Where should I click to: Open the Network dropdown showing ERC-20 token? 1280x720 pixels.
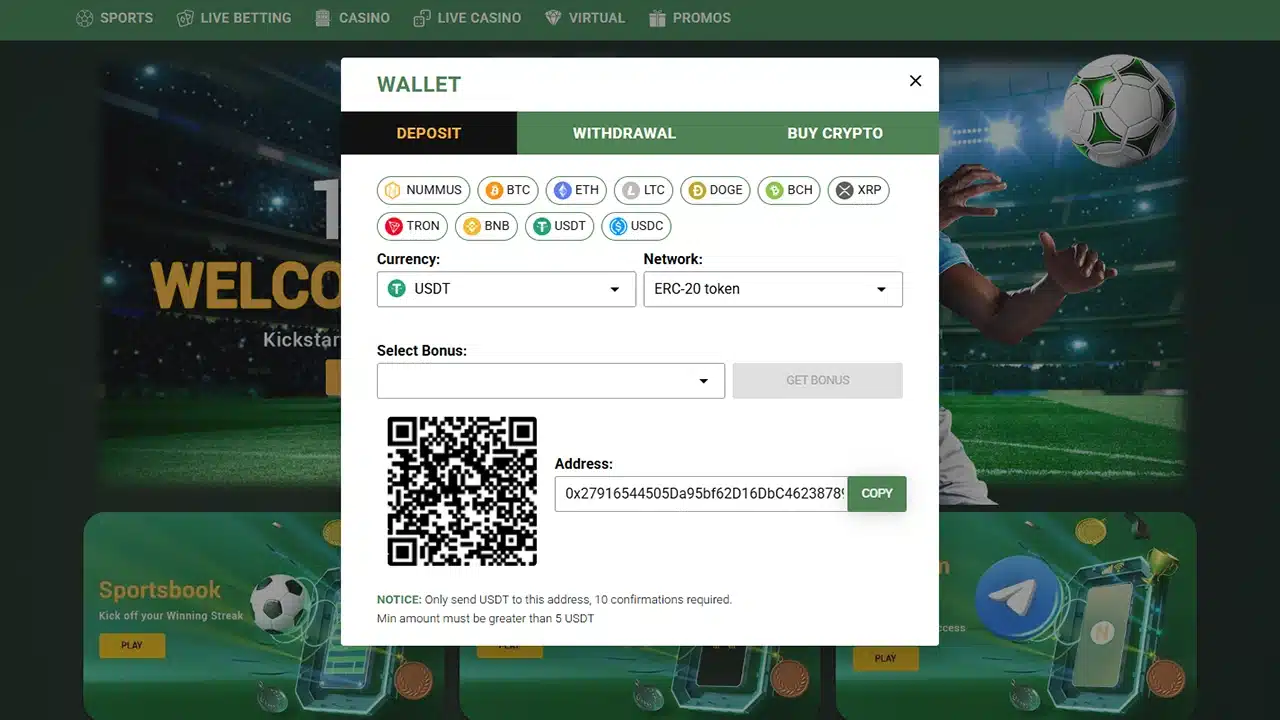[x=773, y=289]
